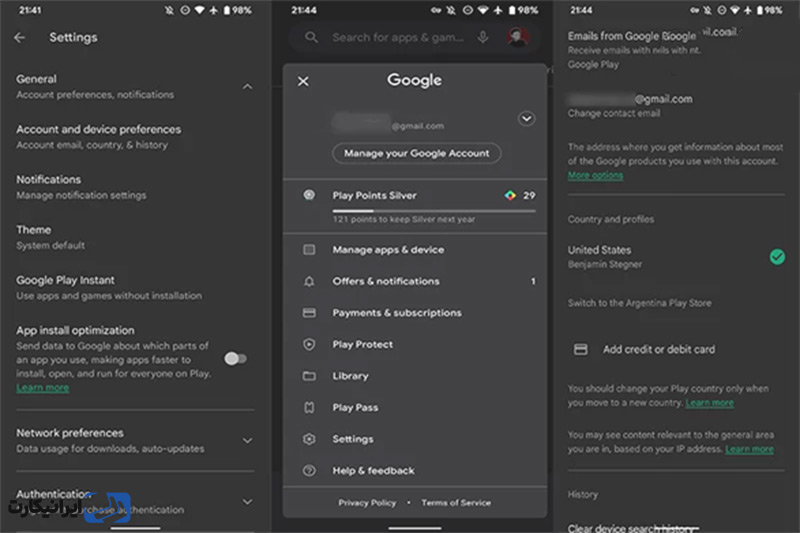
Task: Click the Play Points progress bar
Action: pyautogui.click(x=434, y=211)
